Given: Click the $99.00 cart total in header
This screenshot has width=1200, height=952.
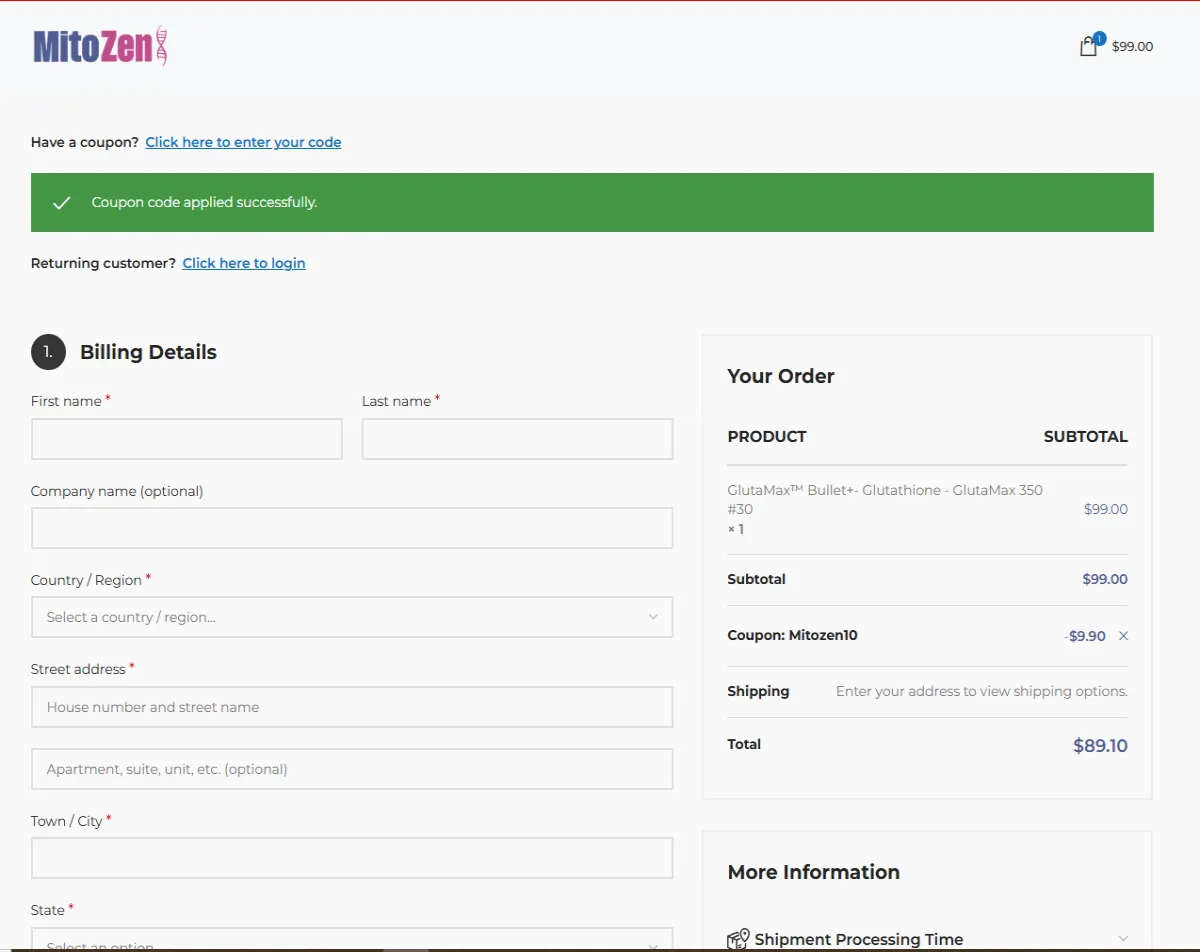Looking at the screenshot, I should click(x=1131, y=46).
